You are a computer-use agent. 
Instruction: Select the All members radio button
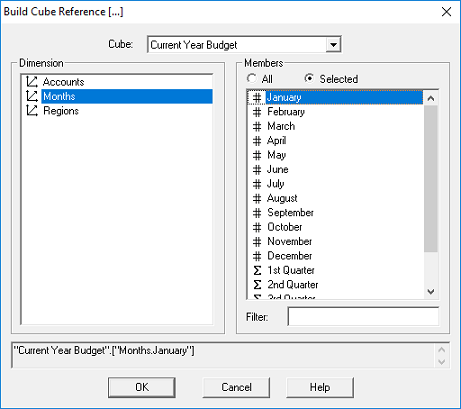tap(252, 79)
